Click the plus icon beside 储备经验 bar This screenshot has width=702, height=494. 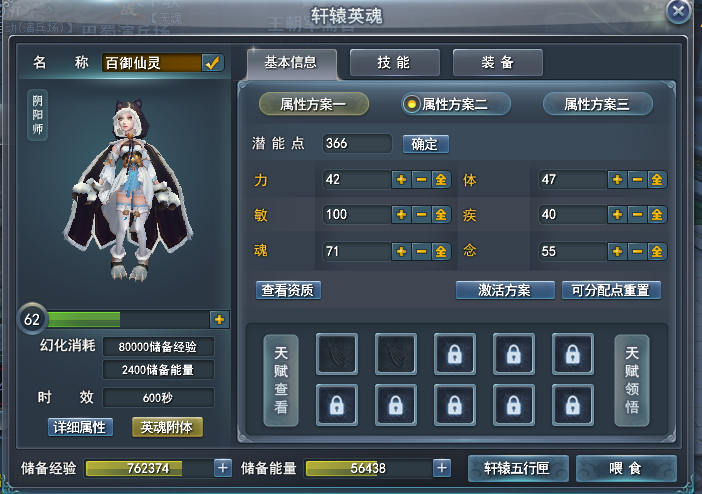tap(223, 468)
